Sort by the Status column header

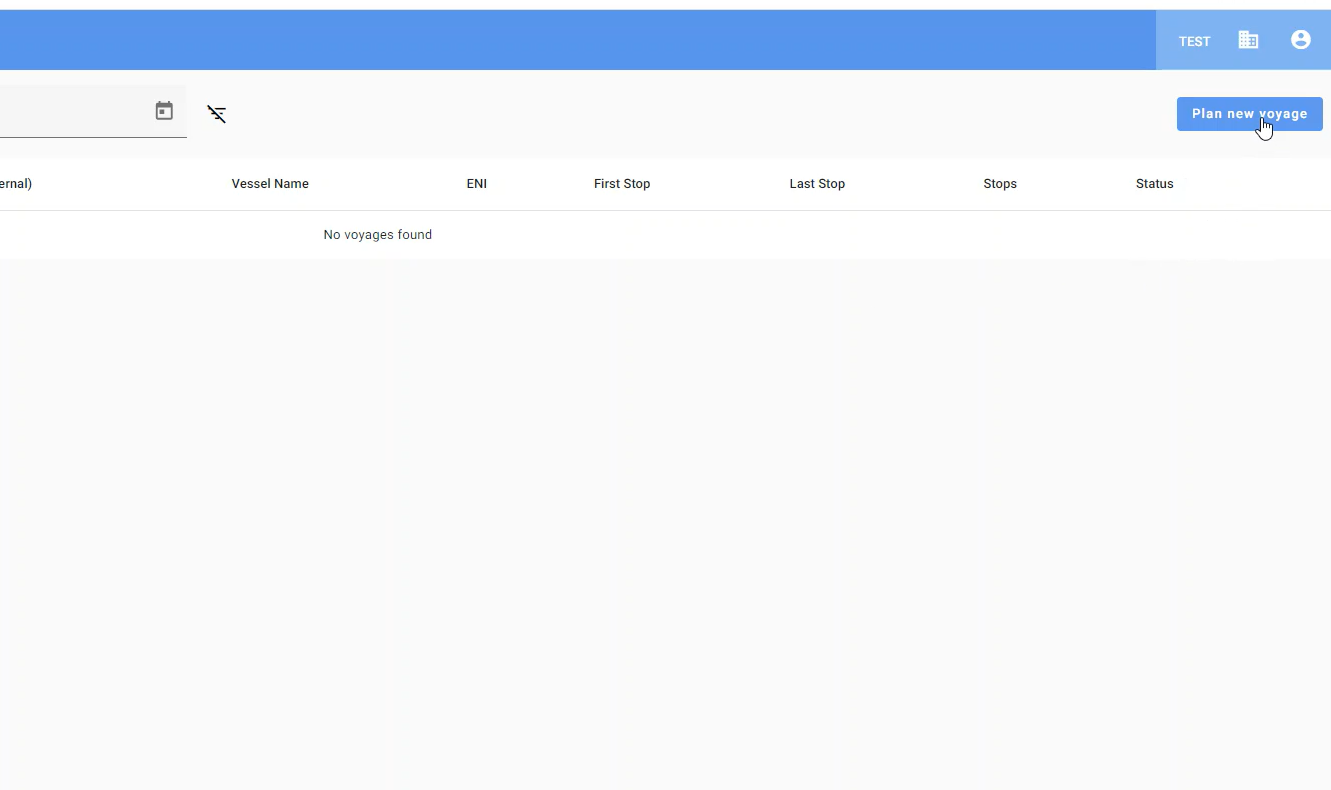pos(1154,184)
